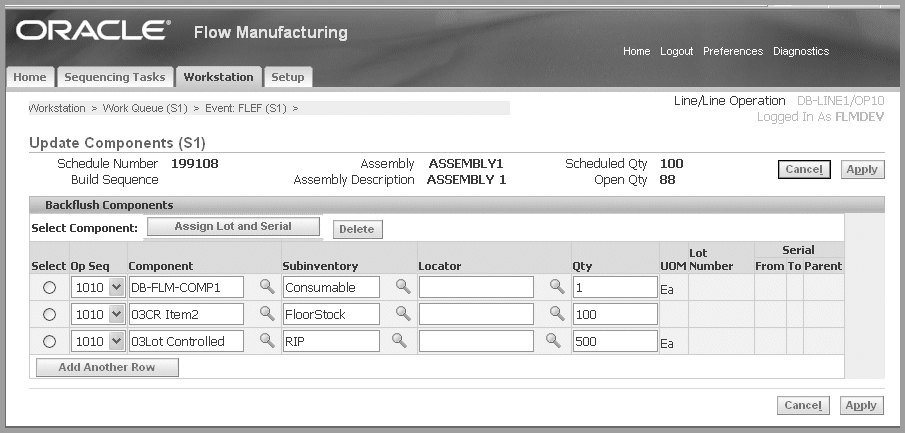Click the Lot Number column header
This screenshot has height=433, width=905.
[711, 260]
